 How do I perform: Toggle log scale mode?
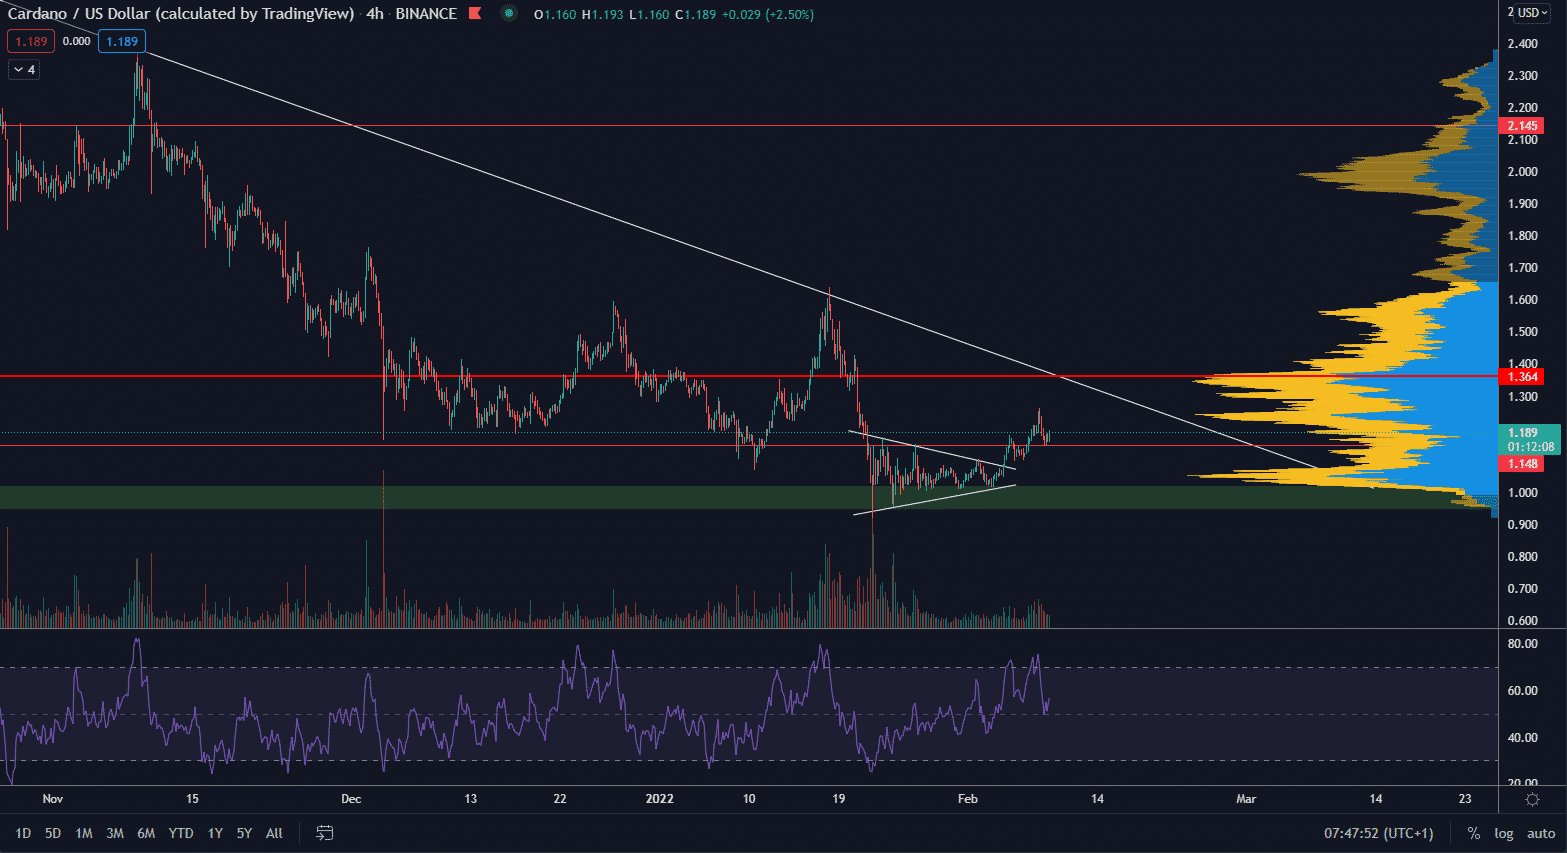tap(1503, 833)
